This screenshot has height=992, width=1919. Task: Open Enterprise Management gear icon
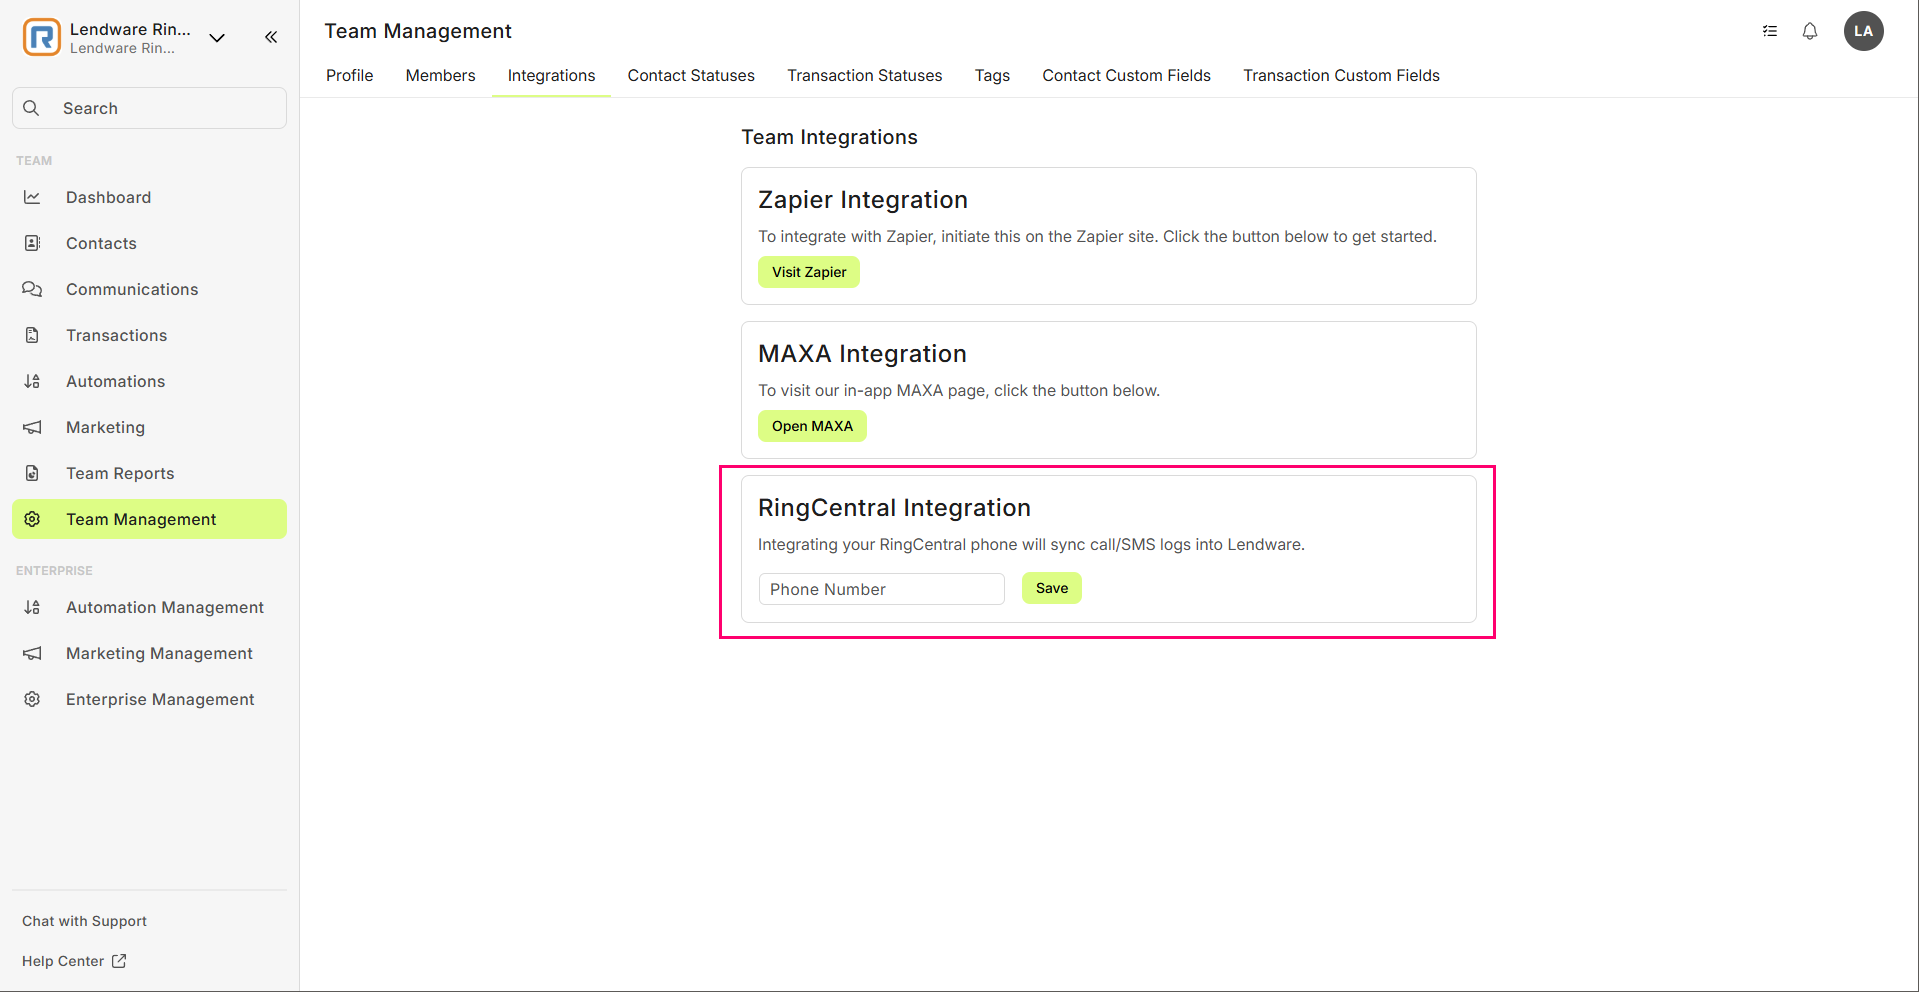pyautogui.click(x=32, y=699)
